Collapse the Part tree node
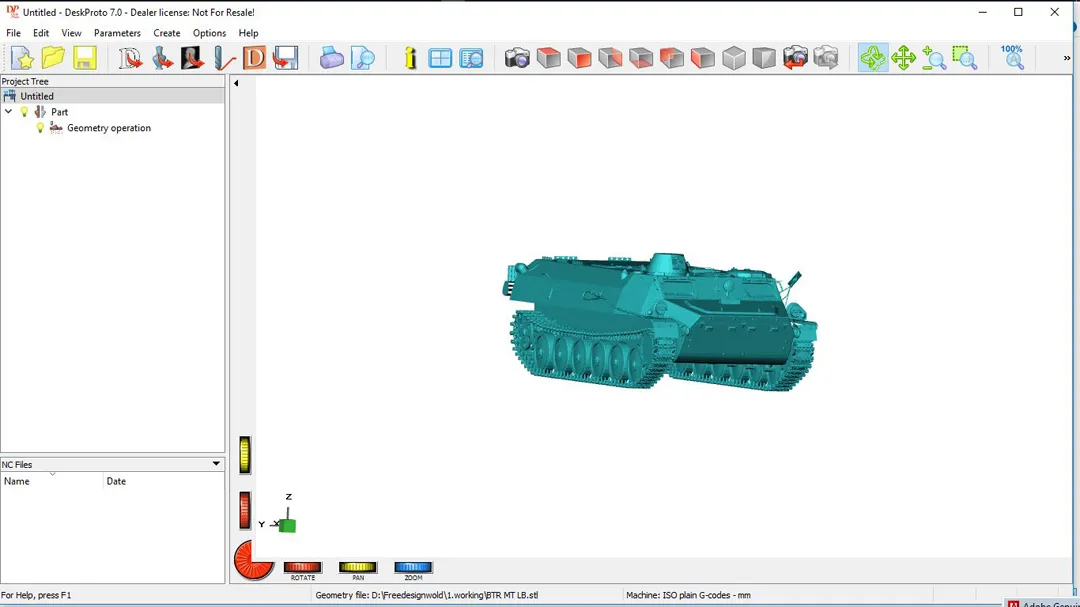Image resolution: width=1080 pixels, height=607 pixels. (8, 112)
